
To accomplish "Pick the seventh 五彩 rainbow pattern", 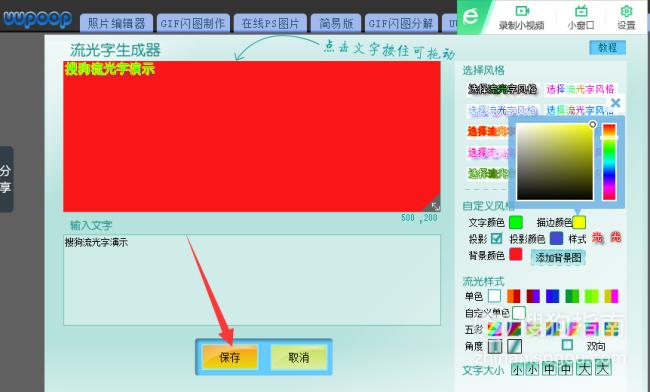I will [611, 329].
